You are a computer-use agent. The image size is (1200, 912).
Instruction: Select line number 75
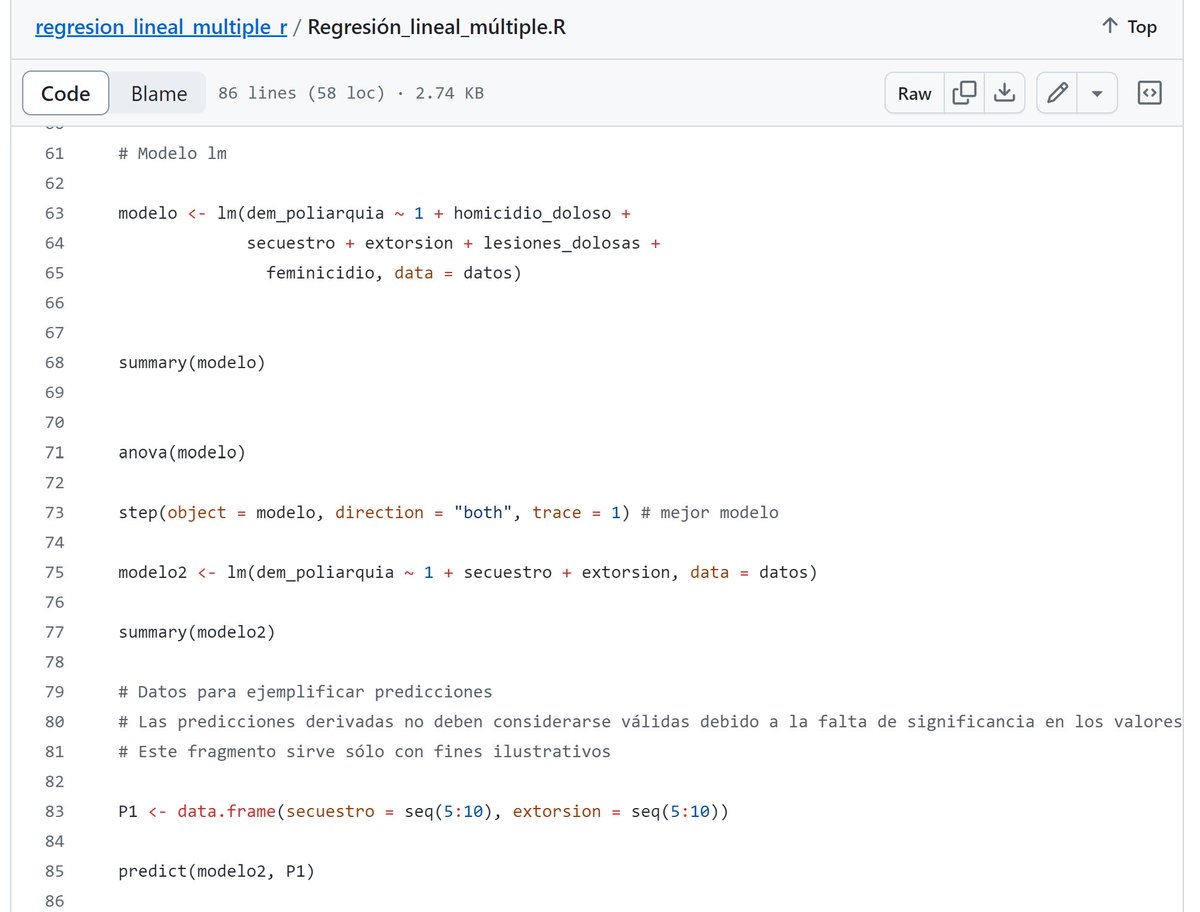pyautogui.click(x=54, y=572)
